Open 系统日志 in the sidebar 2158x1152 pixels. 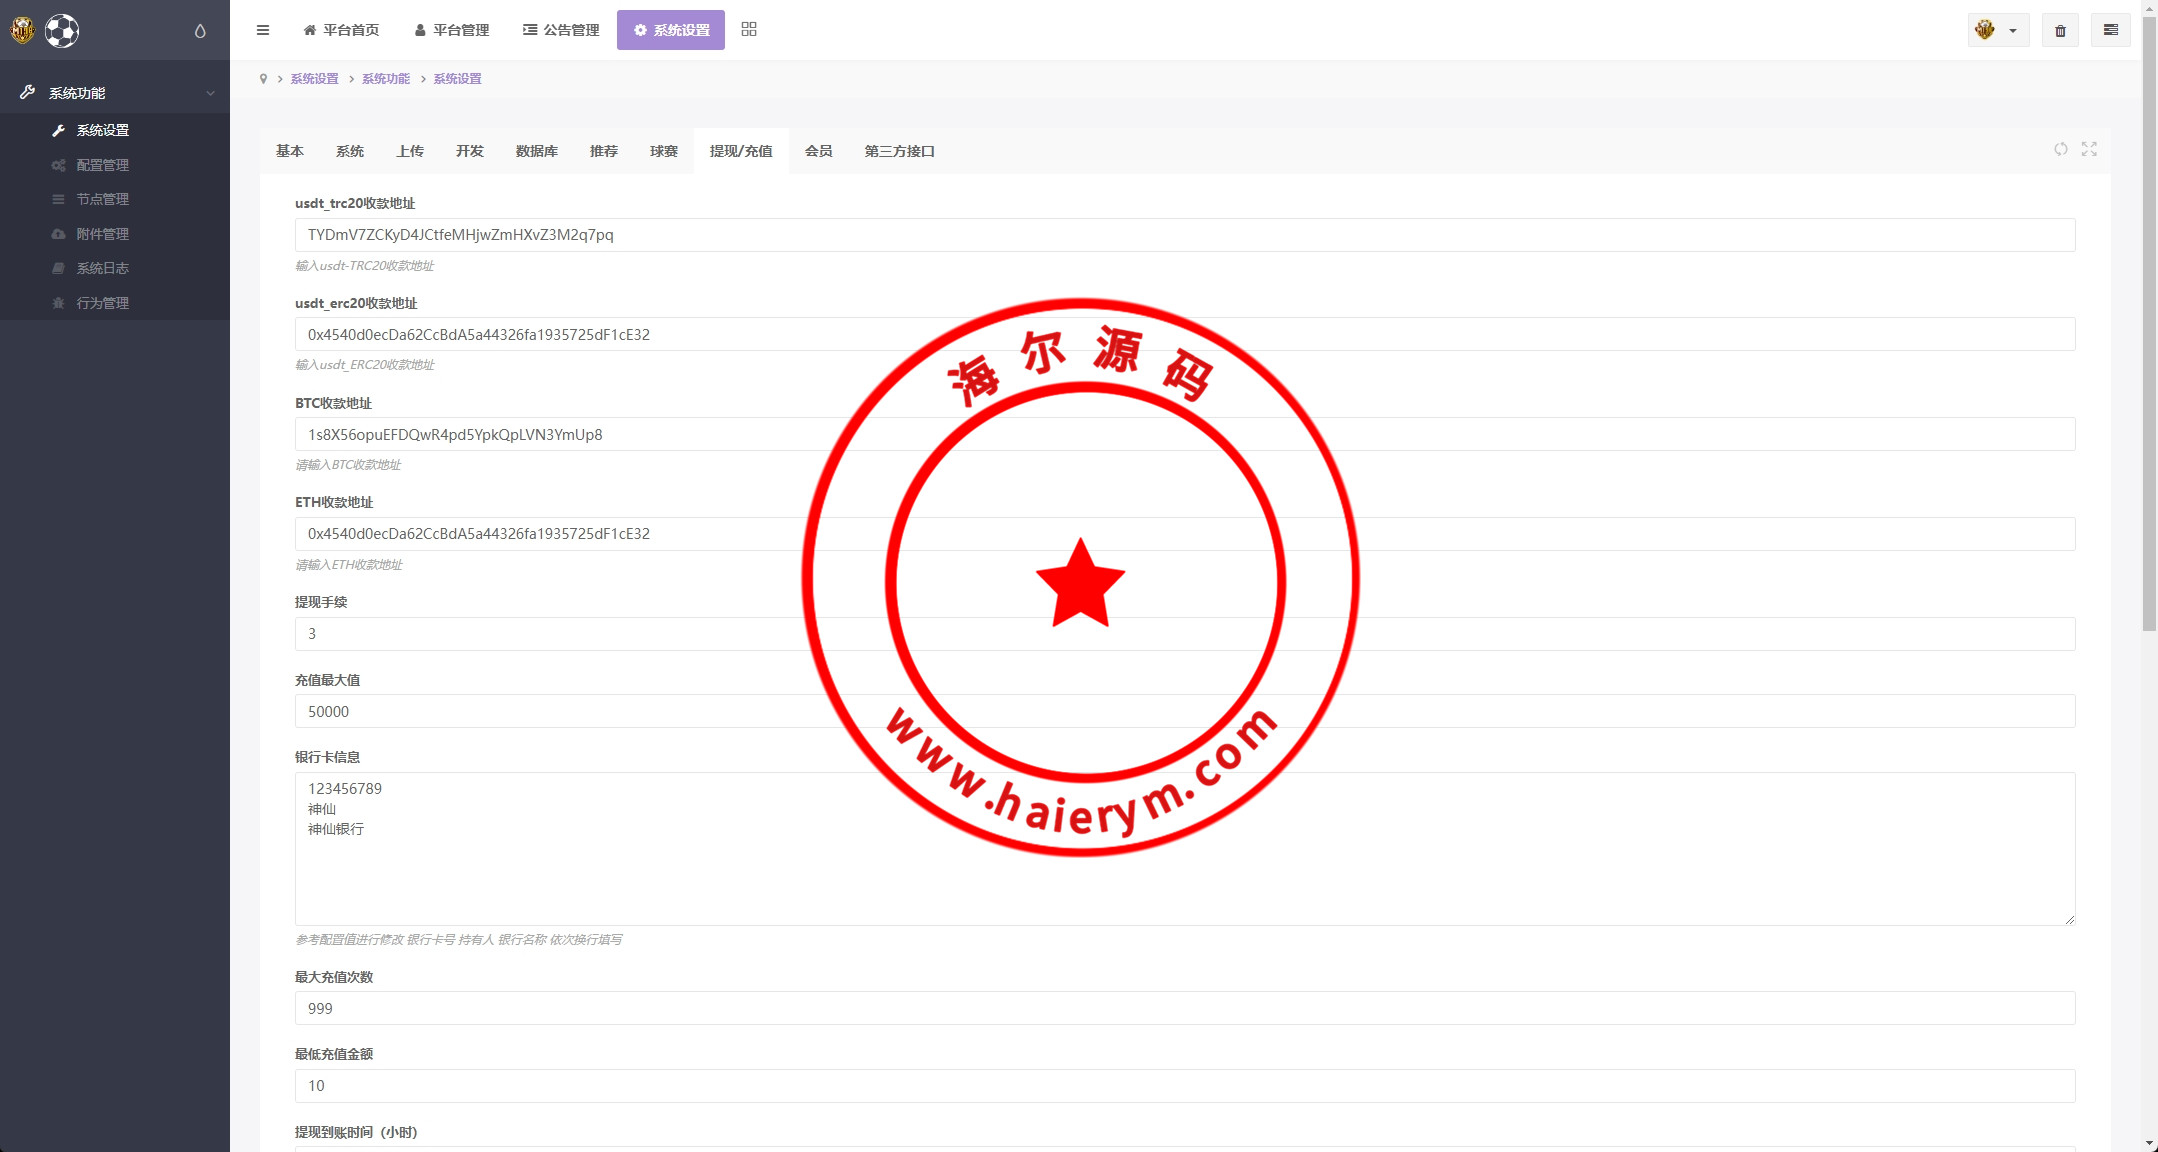click(x=102, y=268)
